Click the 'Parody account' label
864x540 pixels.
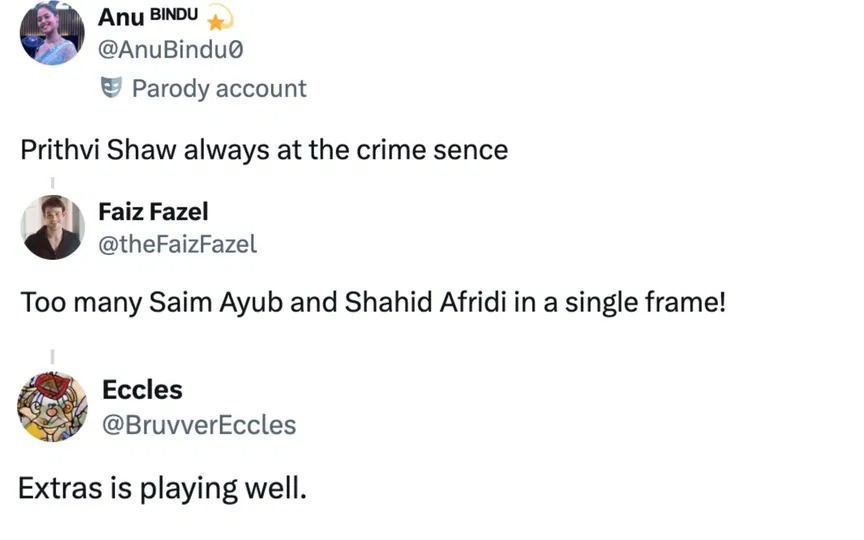tap(219, 89)
